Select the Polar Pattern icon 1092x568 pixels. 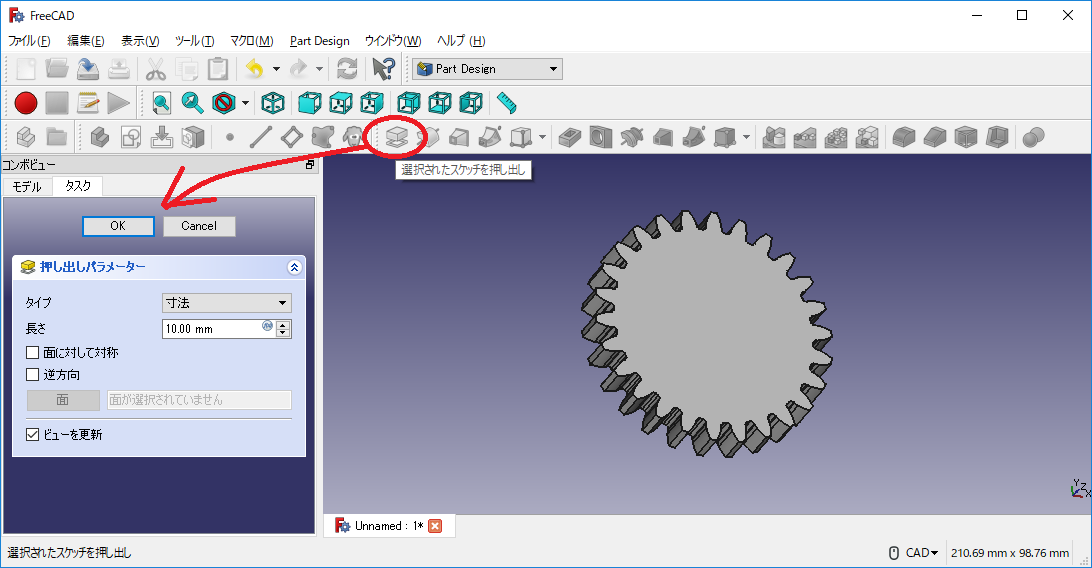coord(836,137)
